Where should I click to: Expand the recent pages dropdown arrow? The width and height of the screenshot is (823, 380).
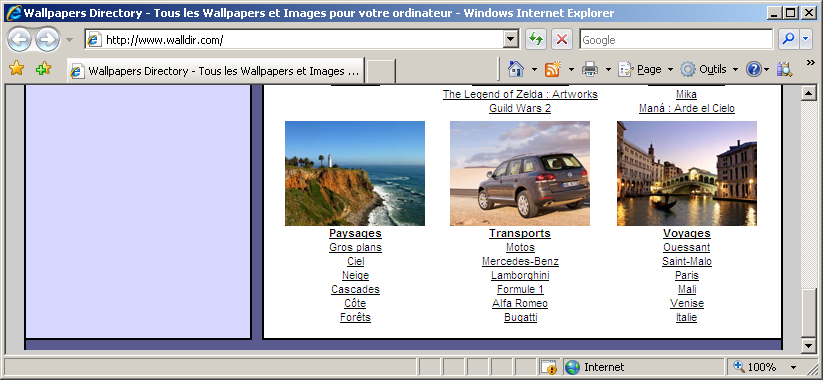(x=69, y=40)
